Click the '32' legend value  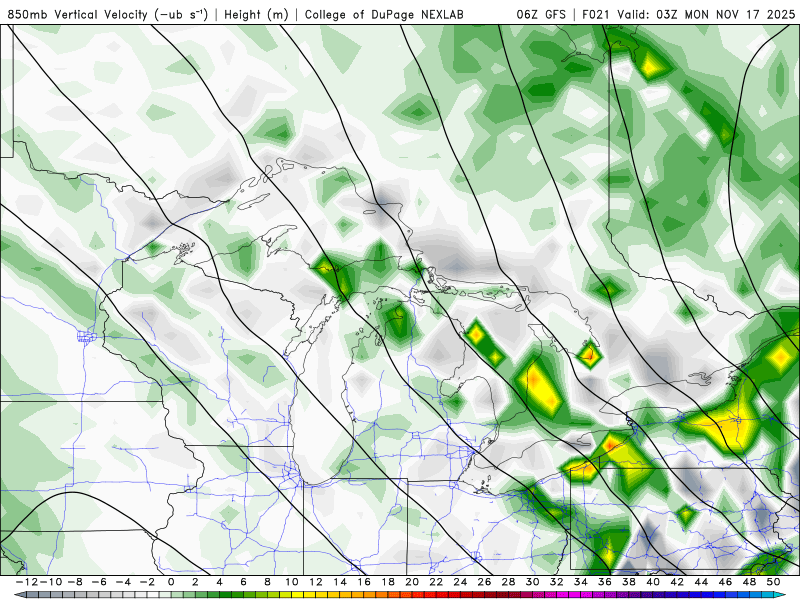click(x=557, y=582)
